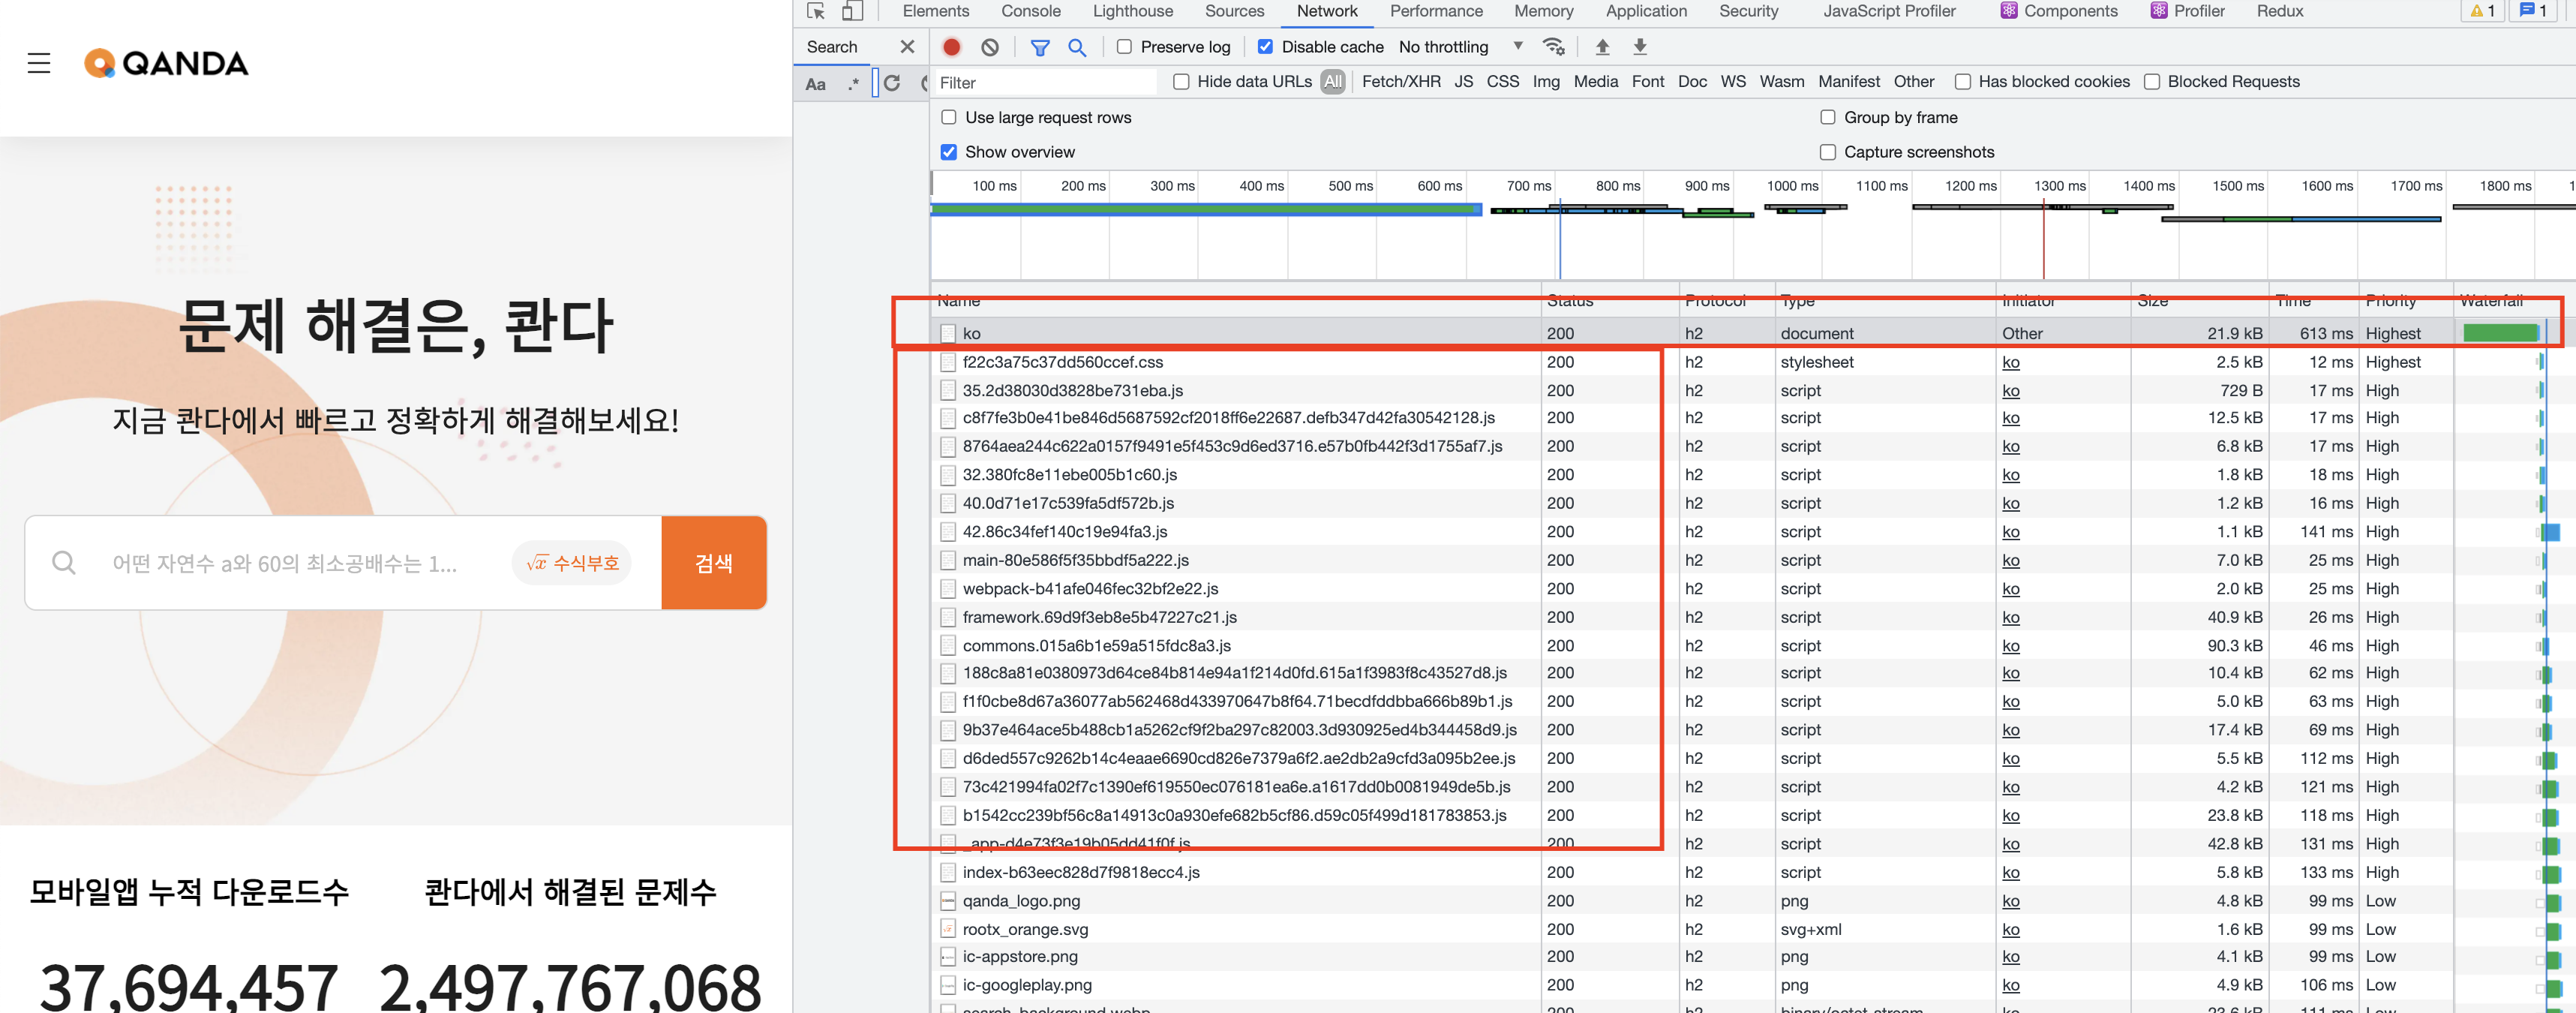Check Use large request rows

click(949, 117)
